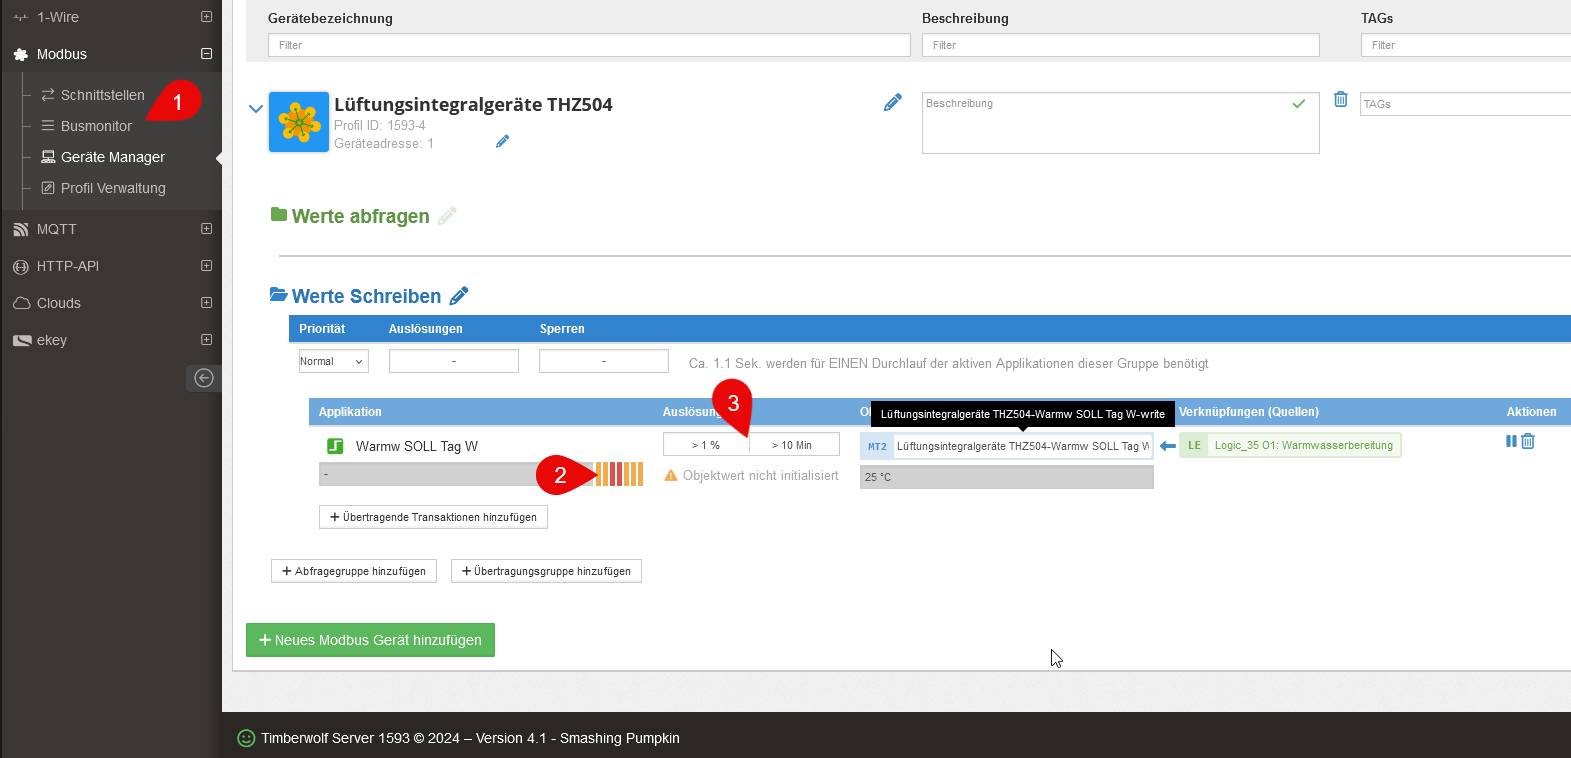
Task: Collapse the Lüftungsintegralgeräte THZ504 device chevron
Action: coord(256,109)
